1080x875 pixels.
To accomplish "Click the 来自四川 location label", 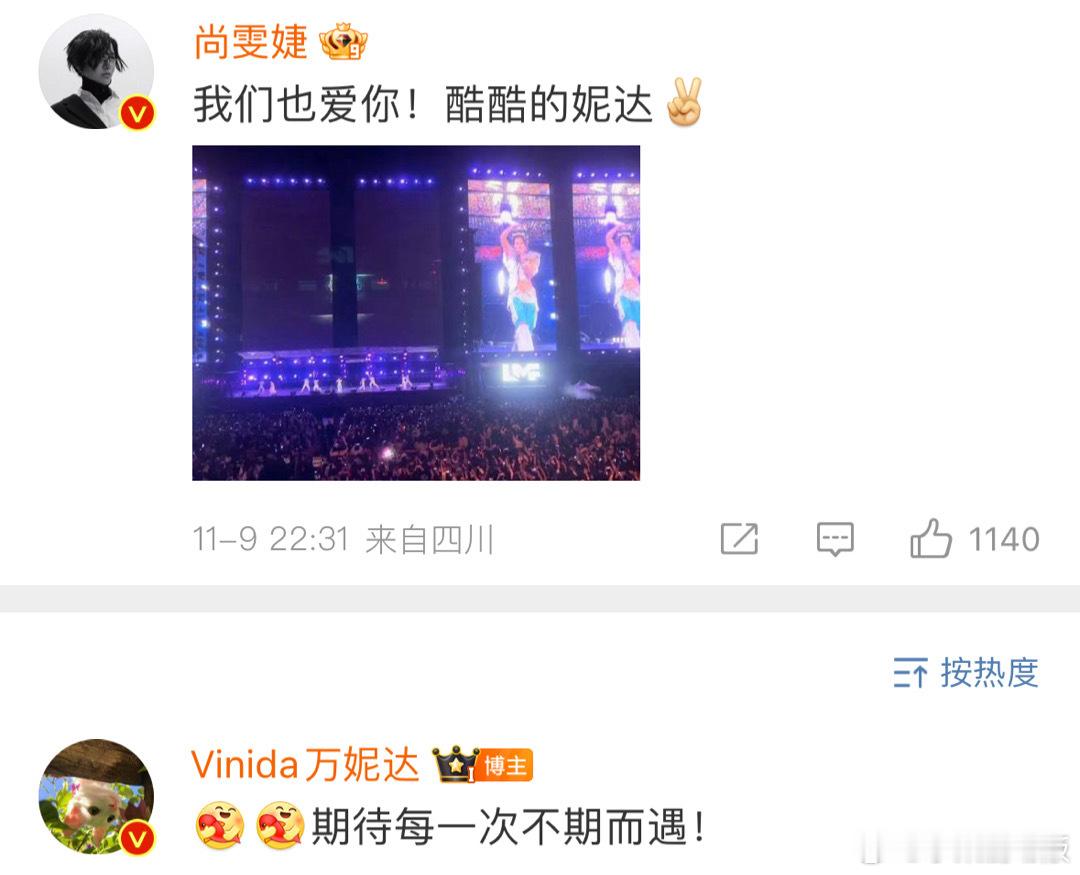I will (x=429, y=539).
